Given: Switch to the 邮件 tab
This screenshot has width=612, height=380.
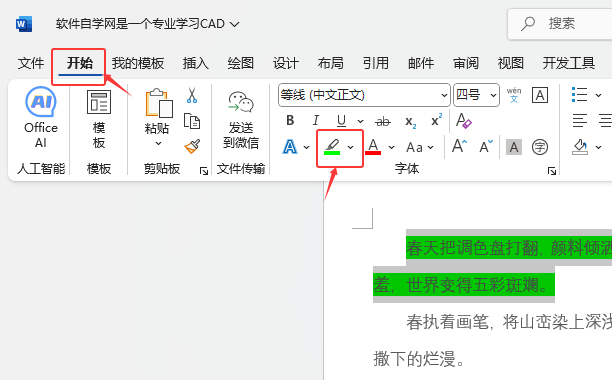Looking at the screenshot, I should click(421, 63).
